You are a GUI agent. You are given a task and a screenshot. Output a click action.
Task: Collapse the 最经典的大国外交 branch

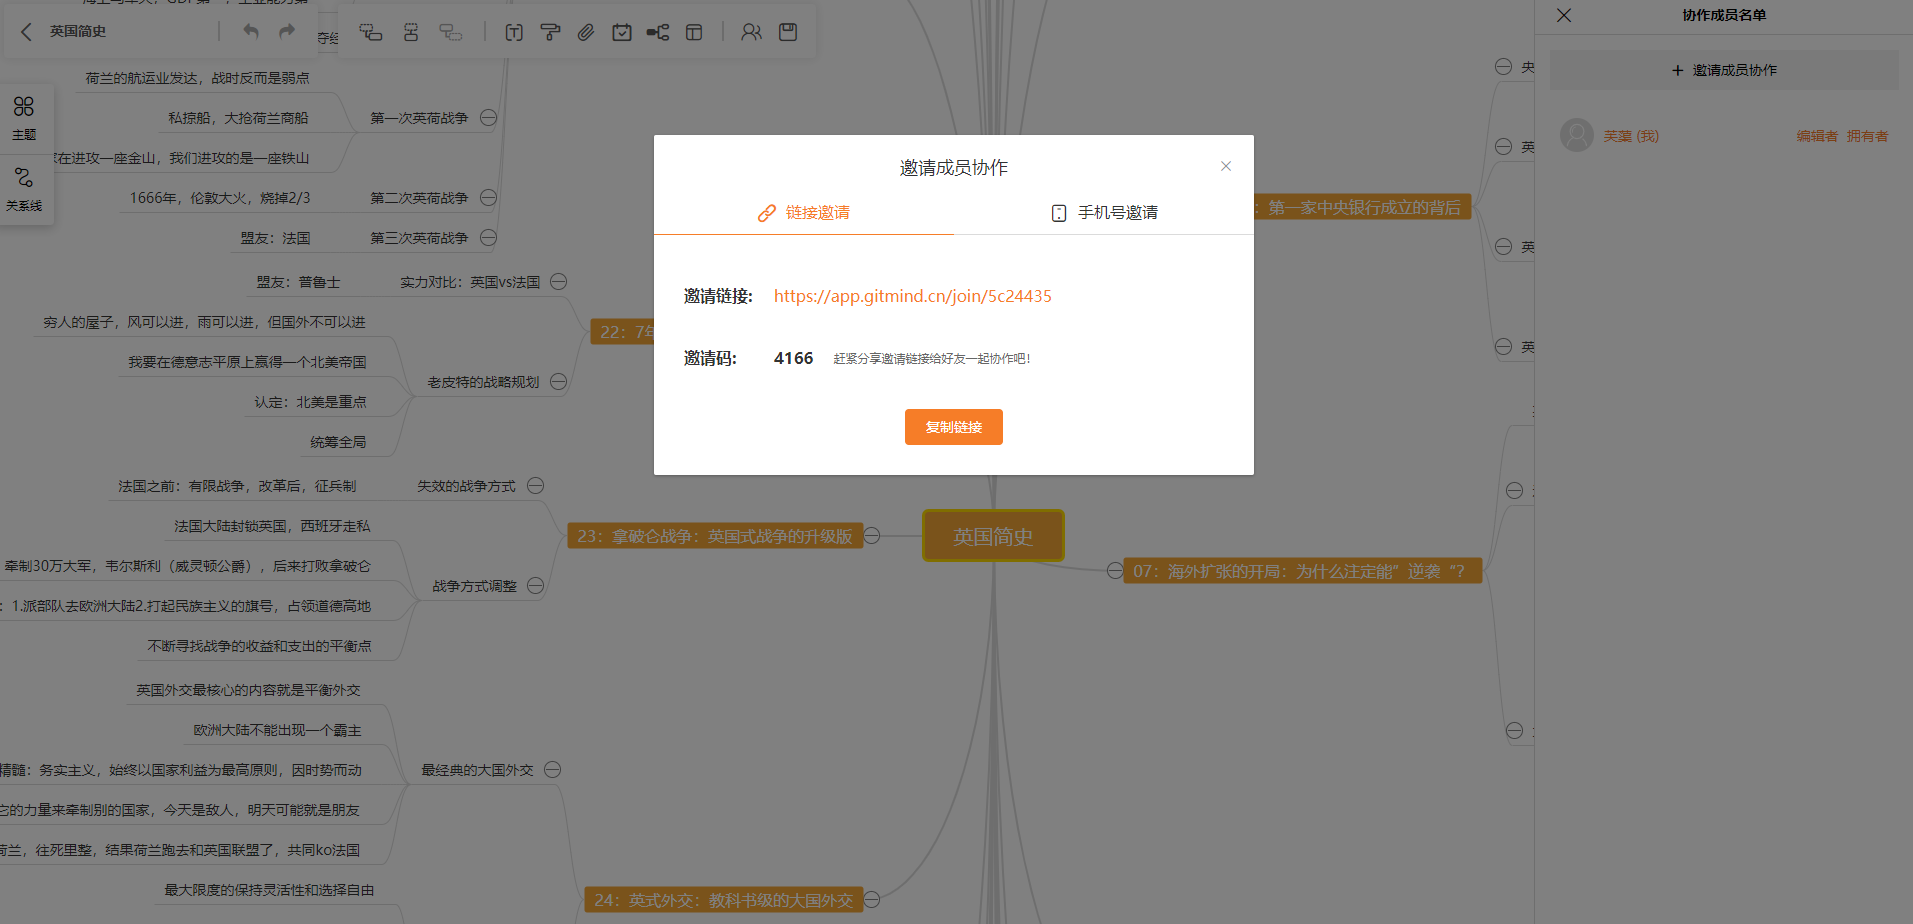coord(552,770)
